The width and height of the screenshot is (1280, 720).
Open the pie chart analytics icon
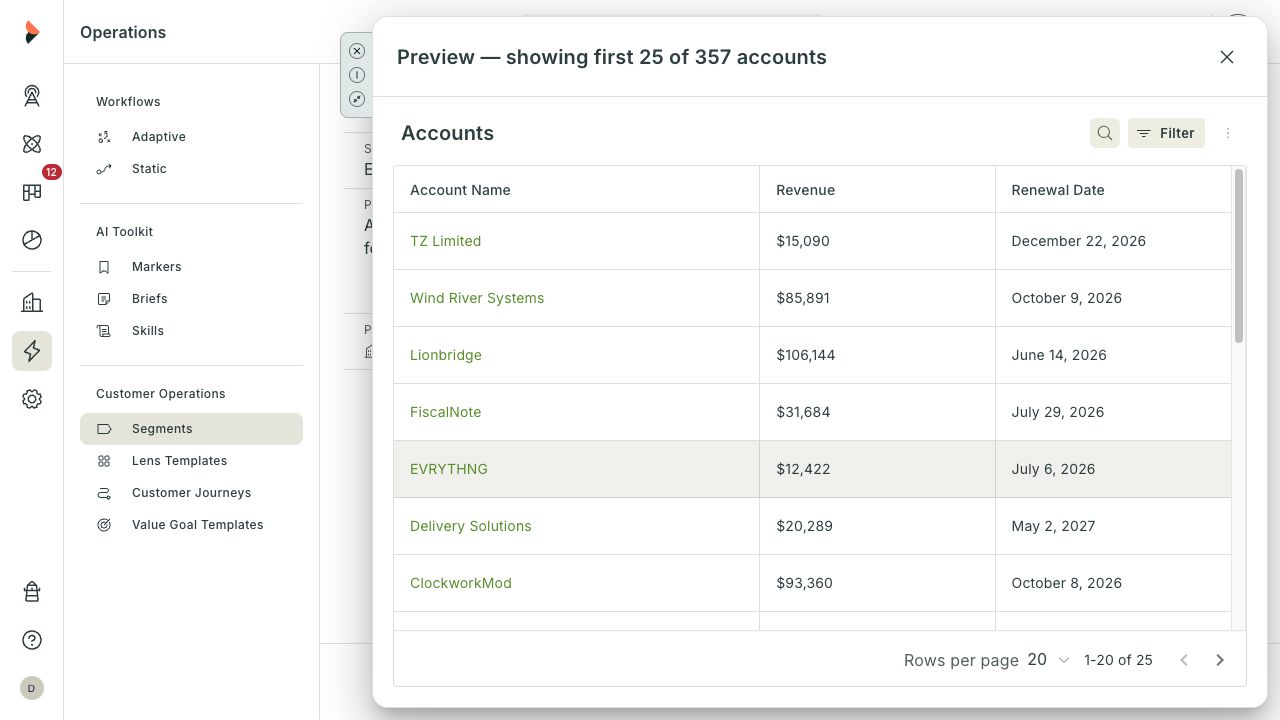[32, 240]
